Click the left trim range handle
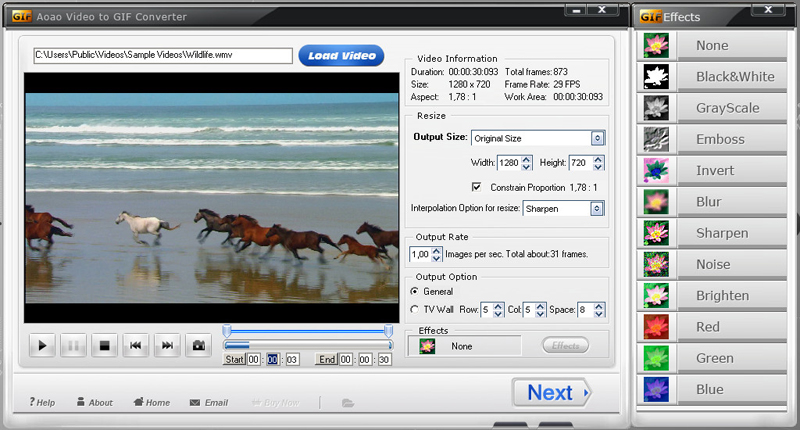This screenshot has width=800, height=430. pyautogui.click(x=227, y=331)
